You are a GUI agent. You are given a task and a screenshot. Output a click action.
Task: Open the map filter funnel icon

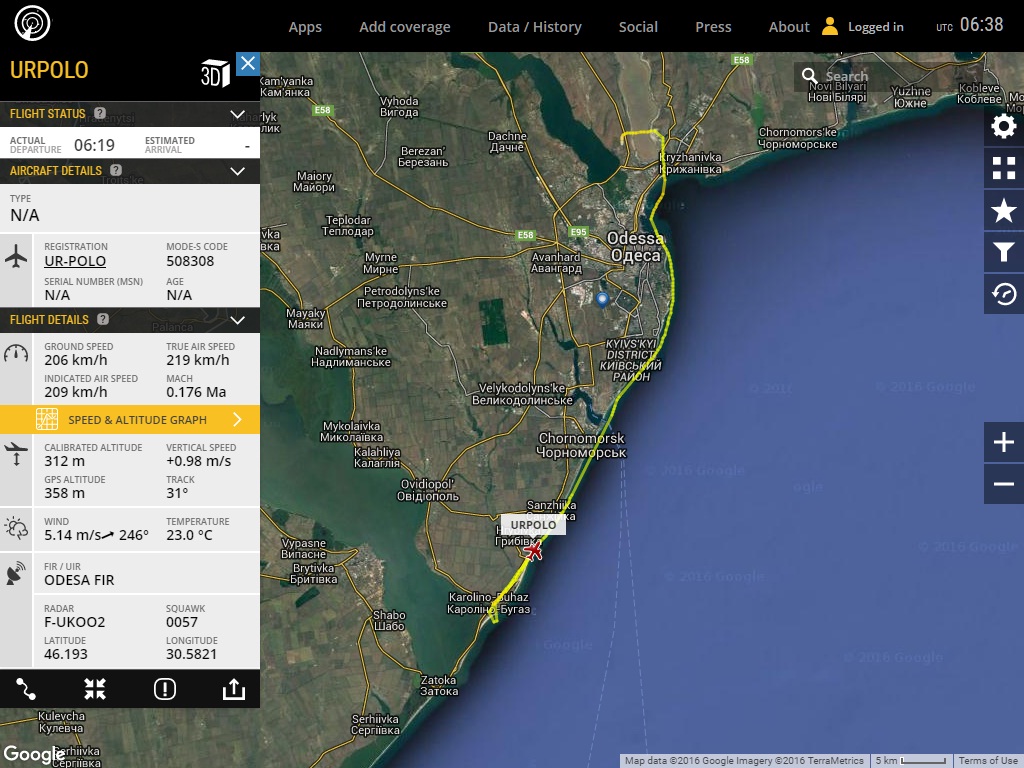[1003, 252]
